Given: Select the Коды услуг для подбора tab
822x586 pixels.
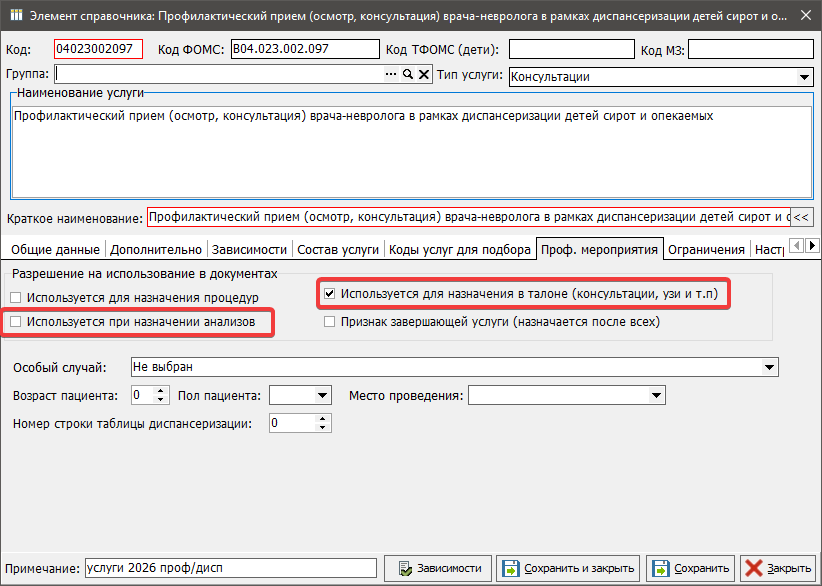Looking at the screenshot, I should click(460, 249).
